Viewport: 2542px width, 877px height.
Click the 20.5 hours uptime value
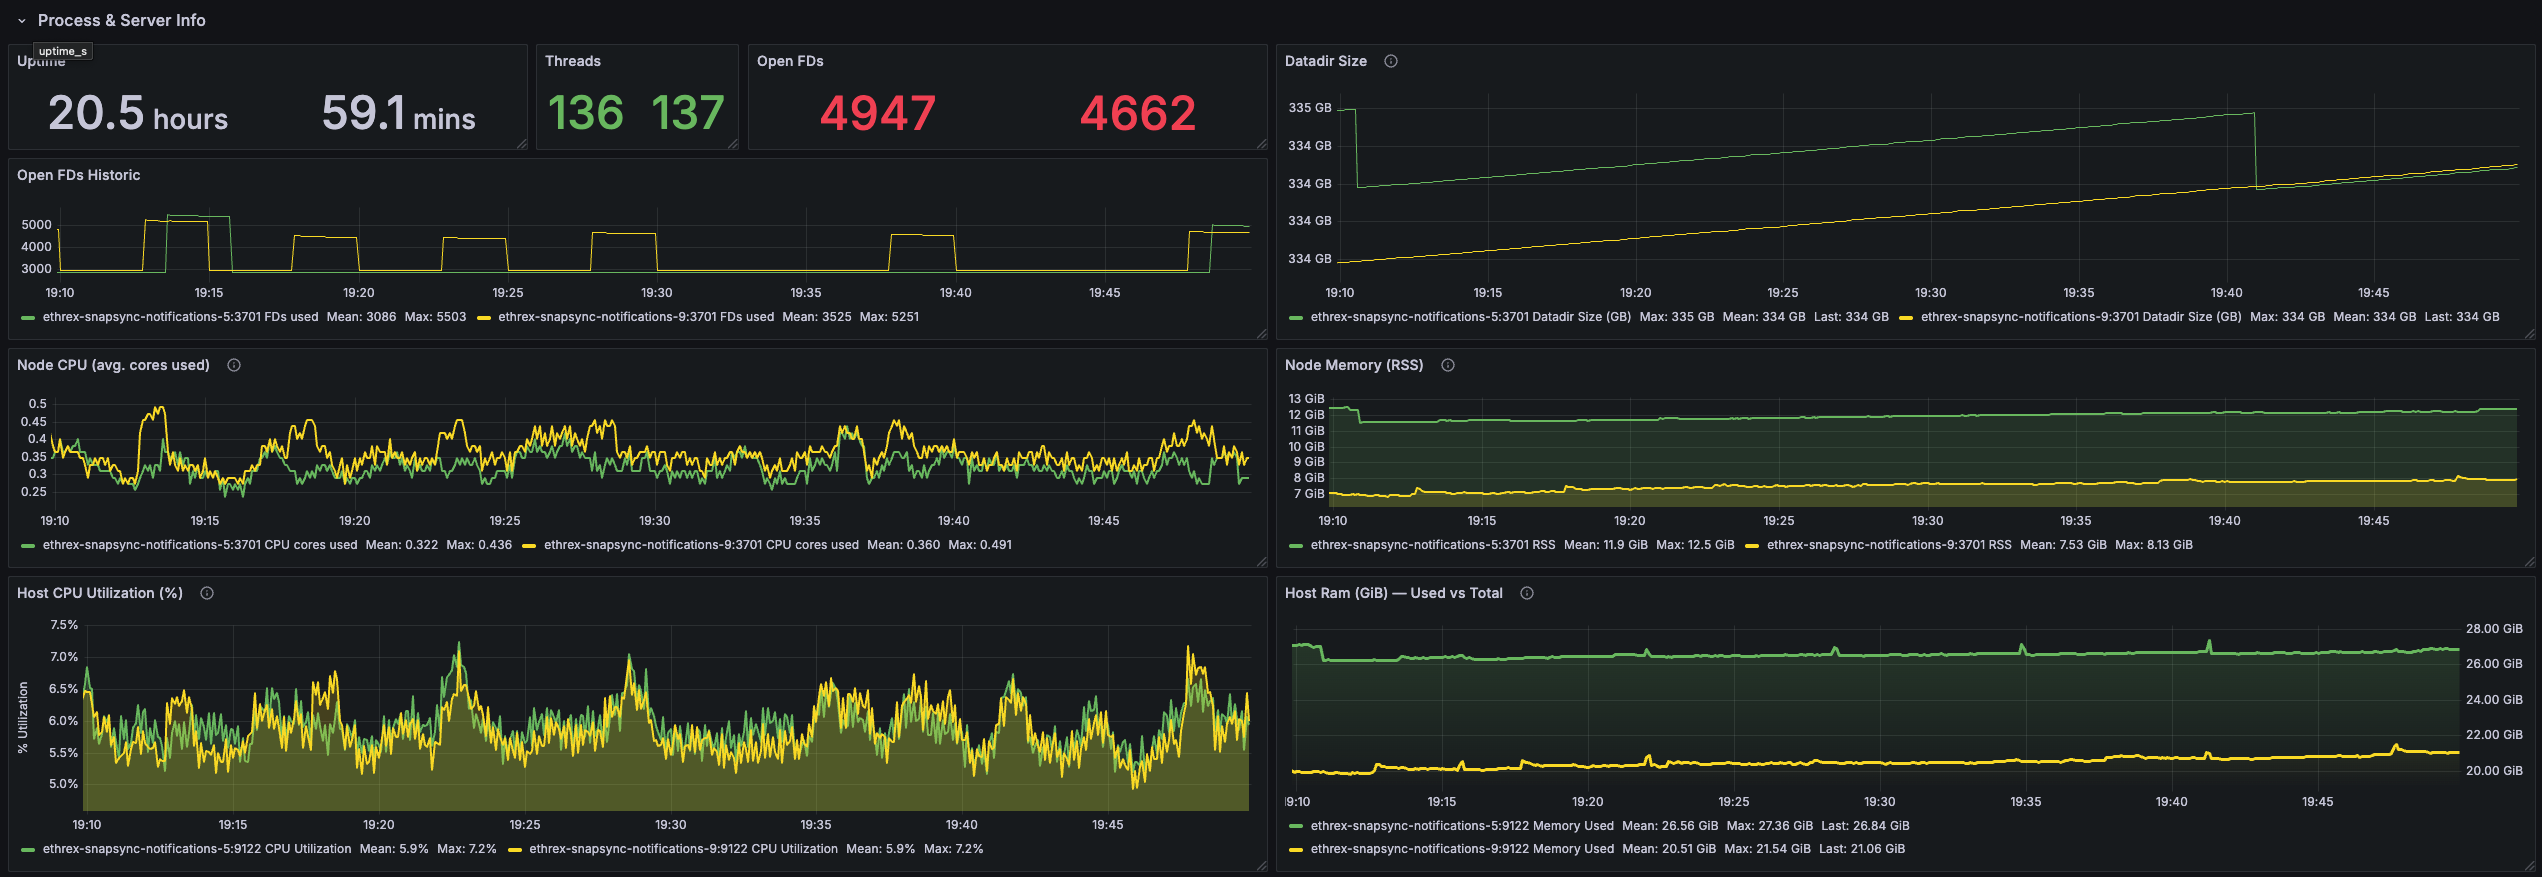click(138, 113)
